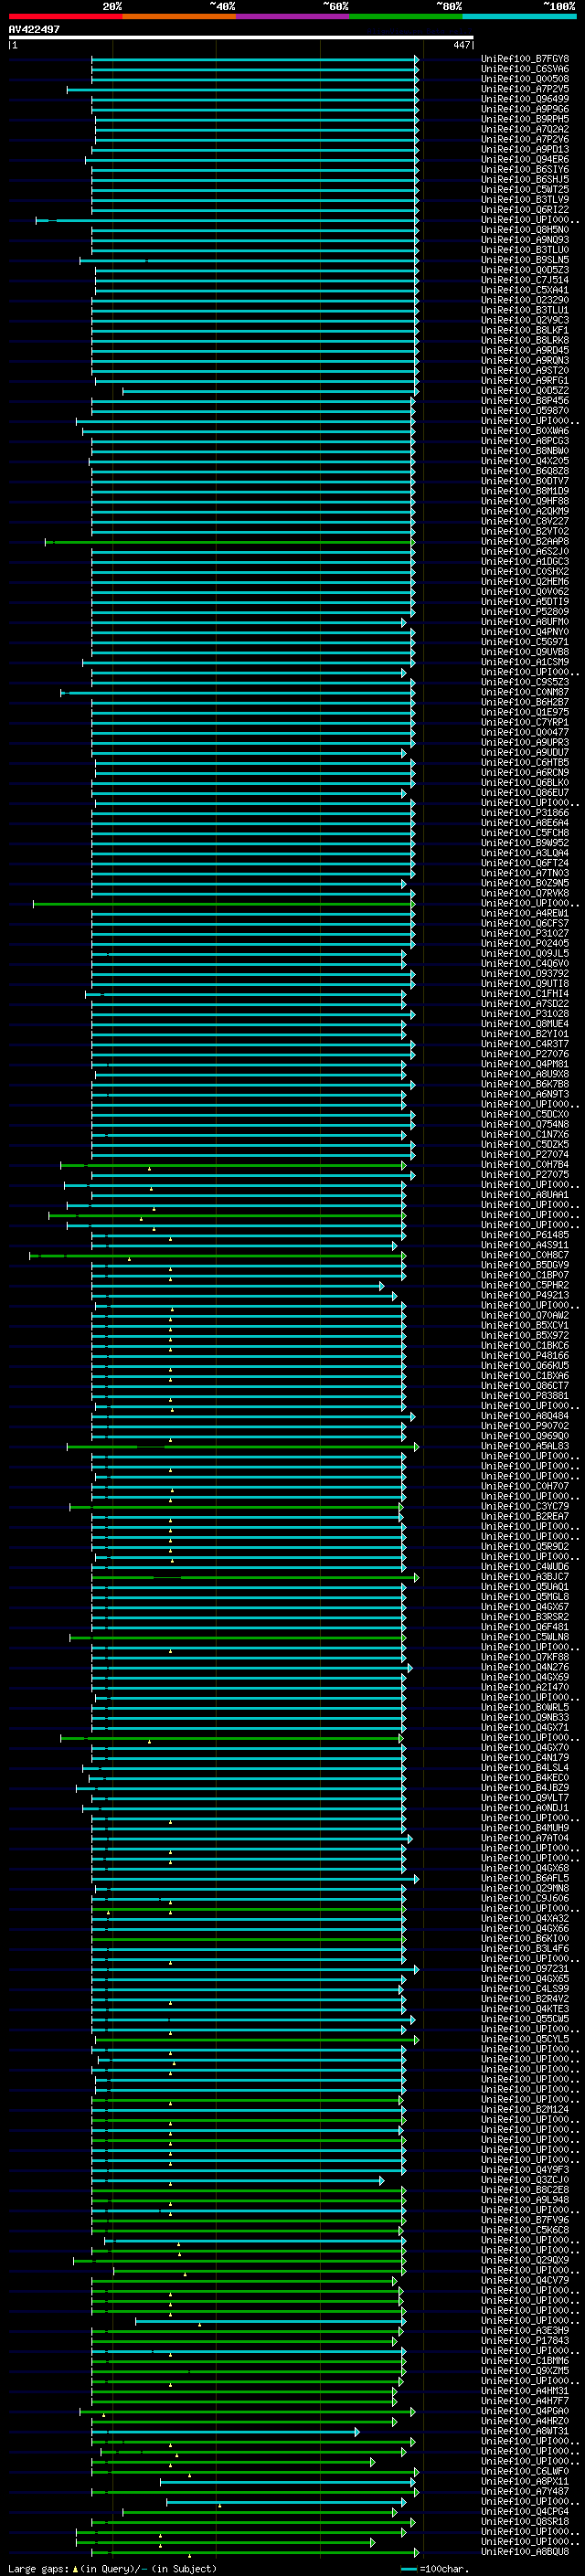Select the label UniRef100_Q2V9C3
This screenshot has height=2576, width=585.
tap(525, 320)
